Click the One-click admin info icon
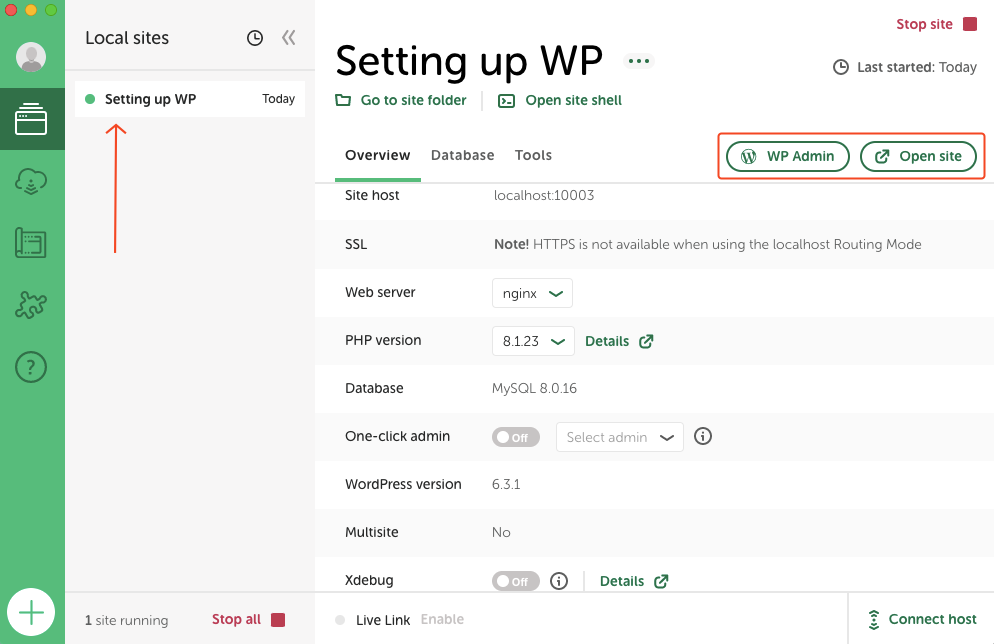The image size is (994, 644). [x=703, y=436]
